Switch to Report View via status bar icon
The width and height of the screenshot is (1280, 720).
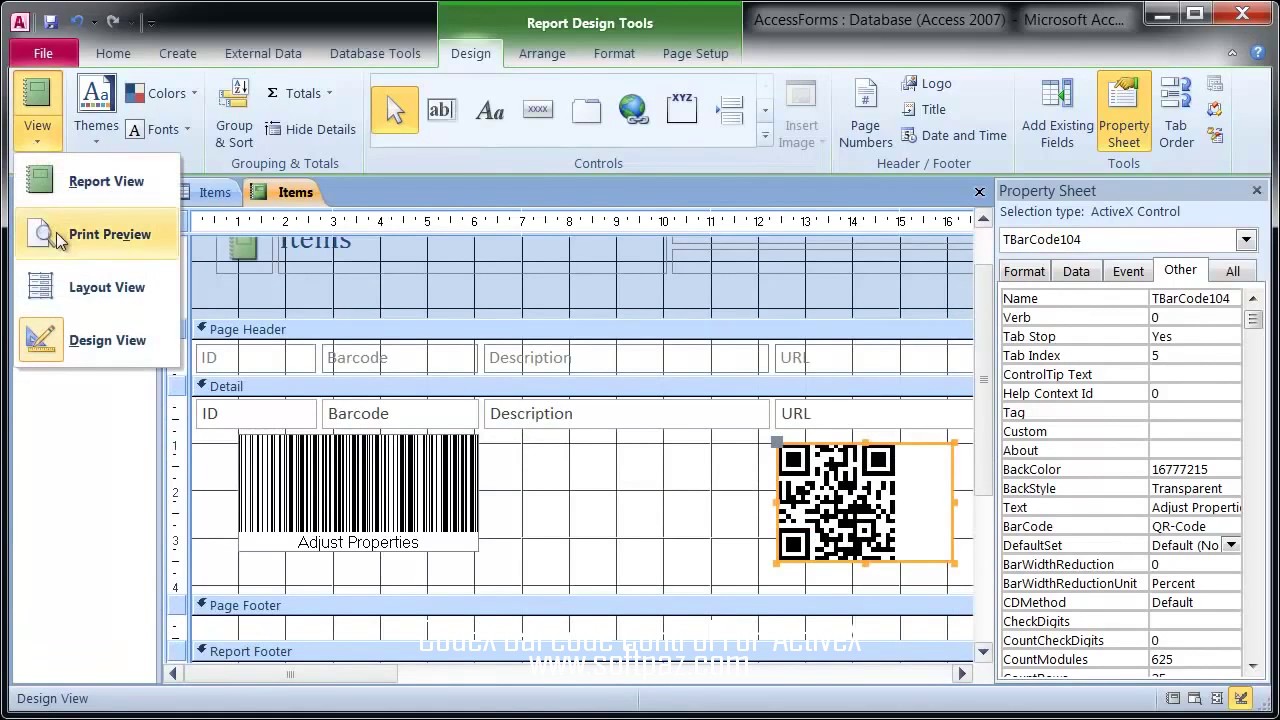(x=1173, y=698)
